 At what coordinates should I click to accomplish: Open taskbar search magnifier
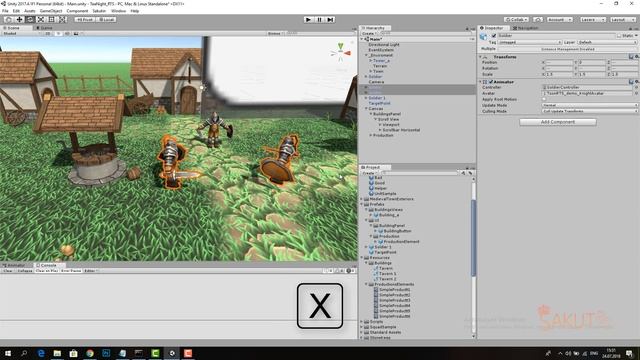(24, 353)
